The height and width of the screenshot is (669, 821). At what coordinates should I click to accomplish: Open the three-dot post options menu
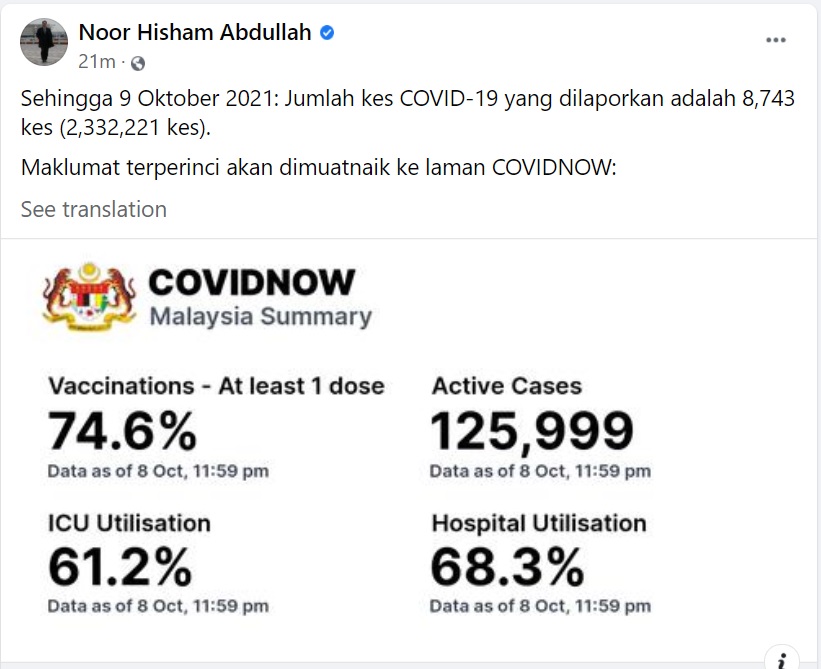coord(775,40)
